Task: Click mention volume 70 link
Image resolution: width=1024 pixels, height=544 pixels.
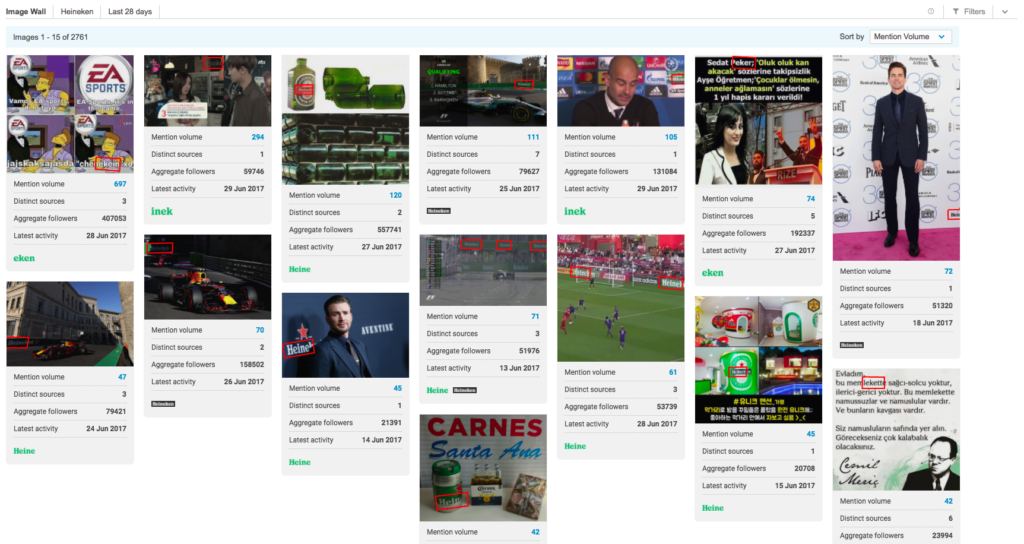Action: (260, 330)
